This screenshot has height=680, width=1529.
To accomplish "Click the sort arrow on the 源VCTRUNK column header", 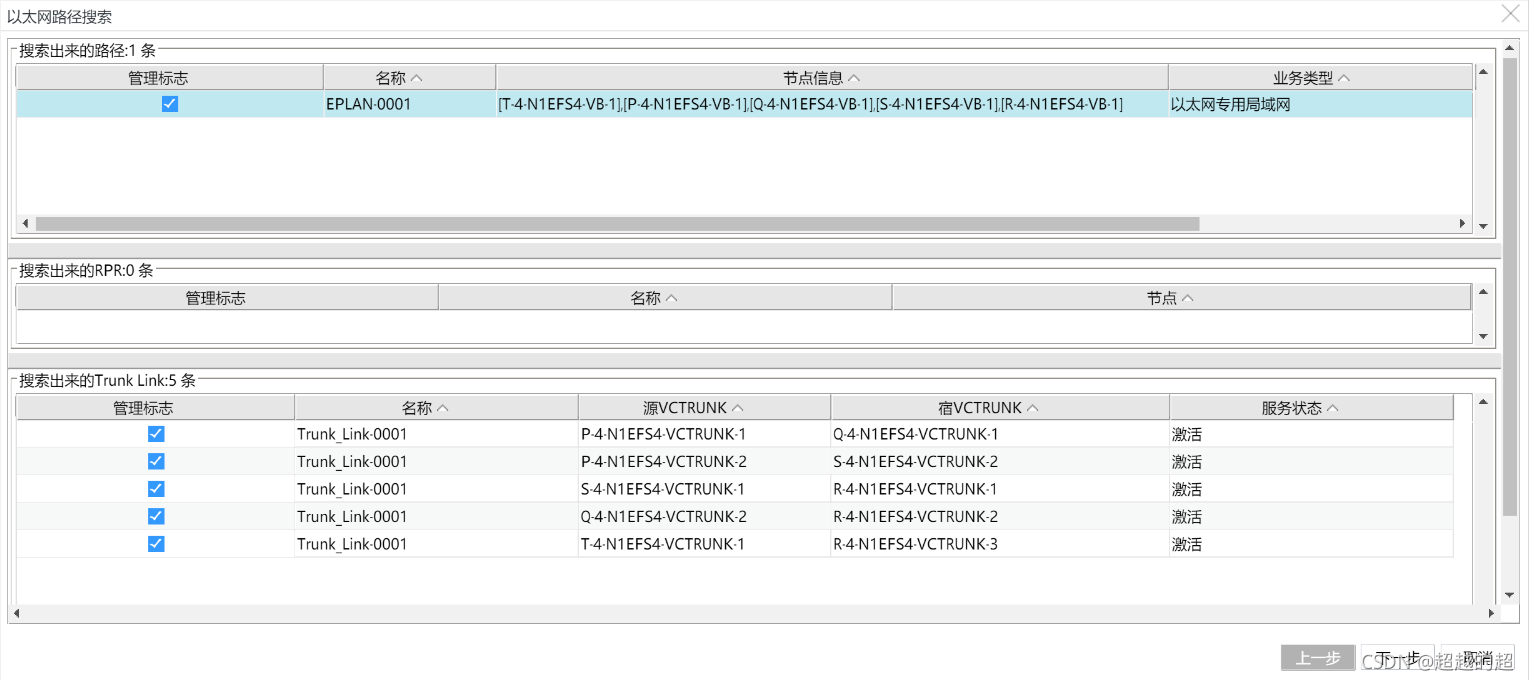I will 738,408.
